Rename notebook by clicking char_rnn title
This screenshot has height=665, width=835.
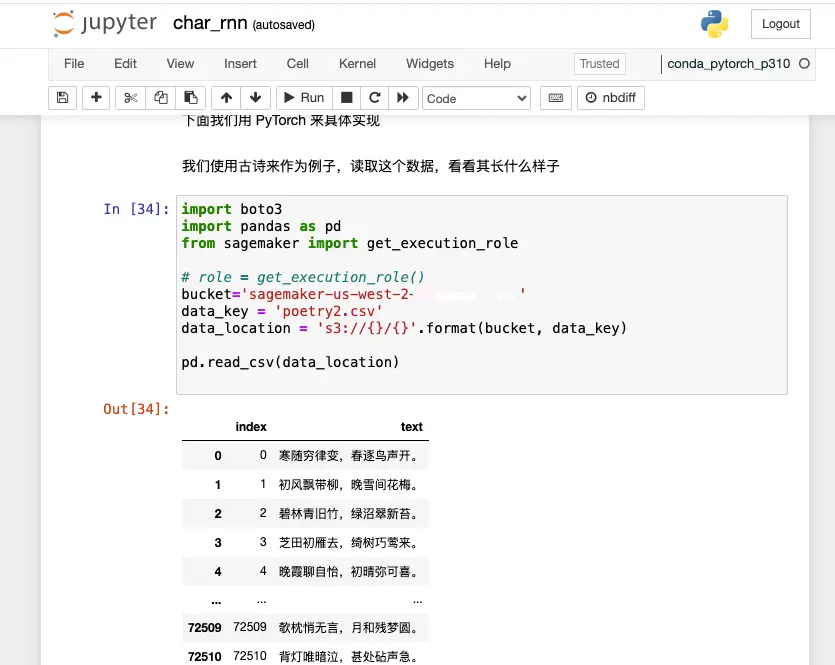tap(210, 23)
